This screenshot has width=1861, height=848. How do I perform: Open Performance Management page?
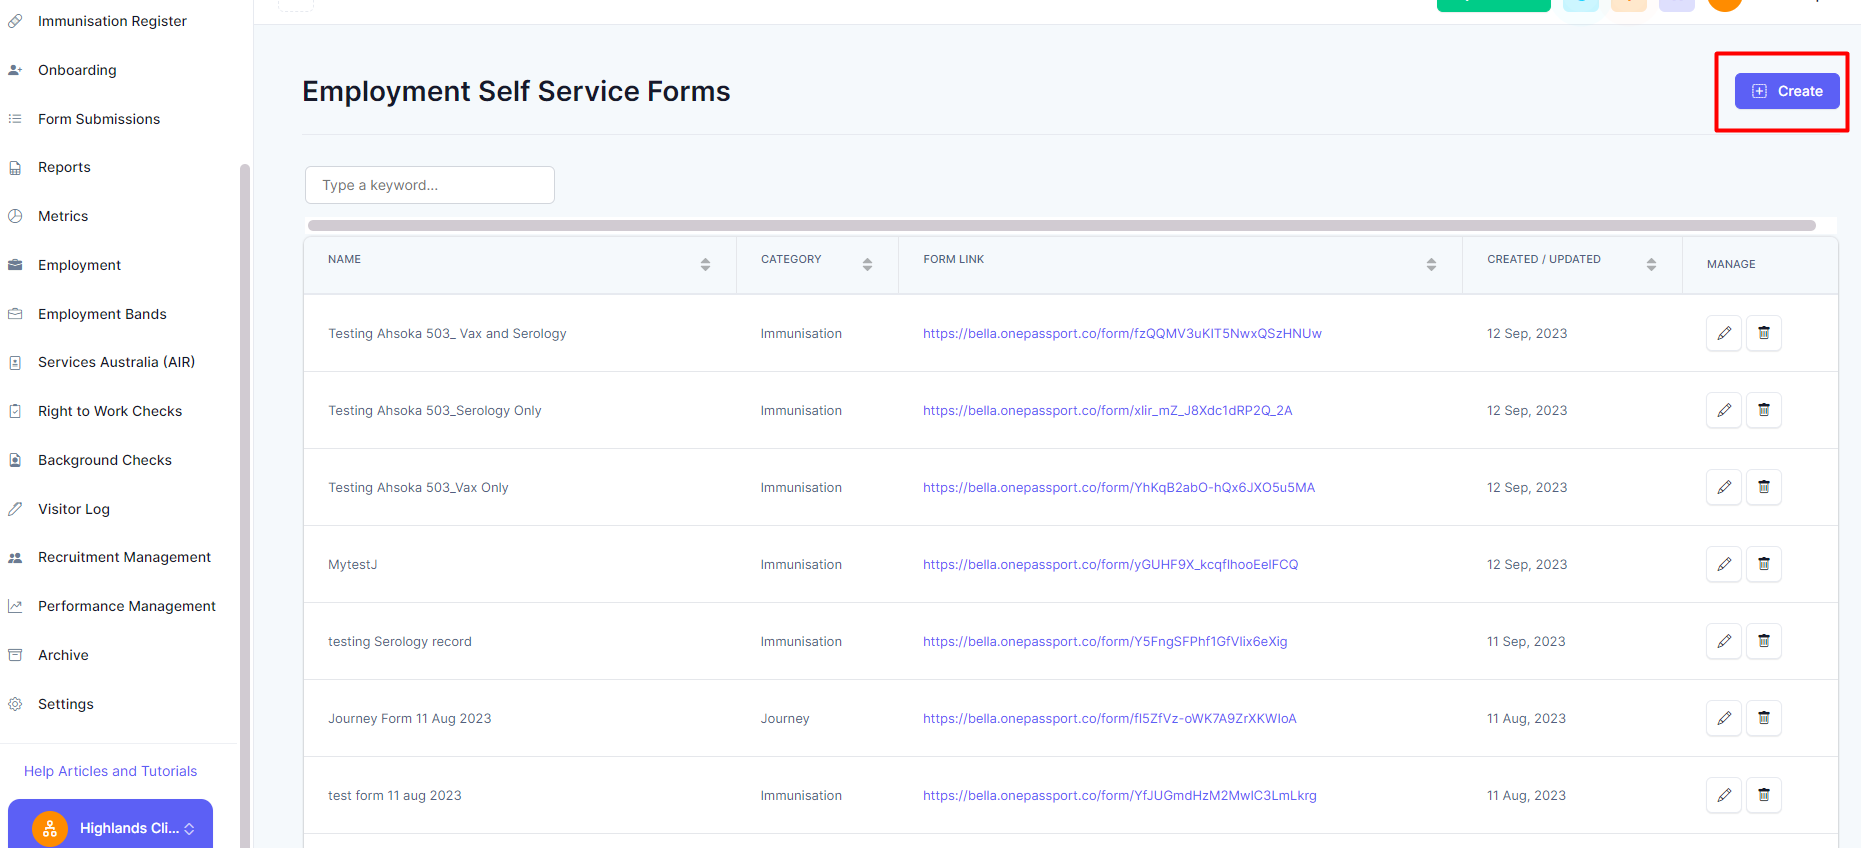[127, 606]
